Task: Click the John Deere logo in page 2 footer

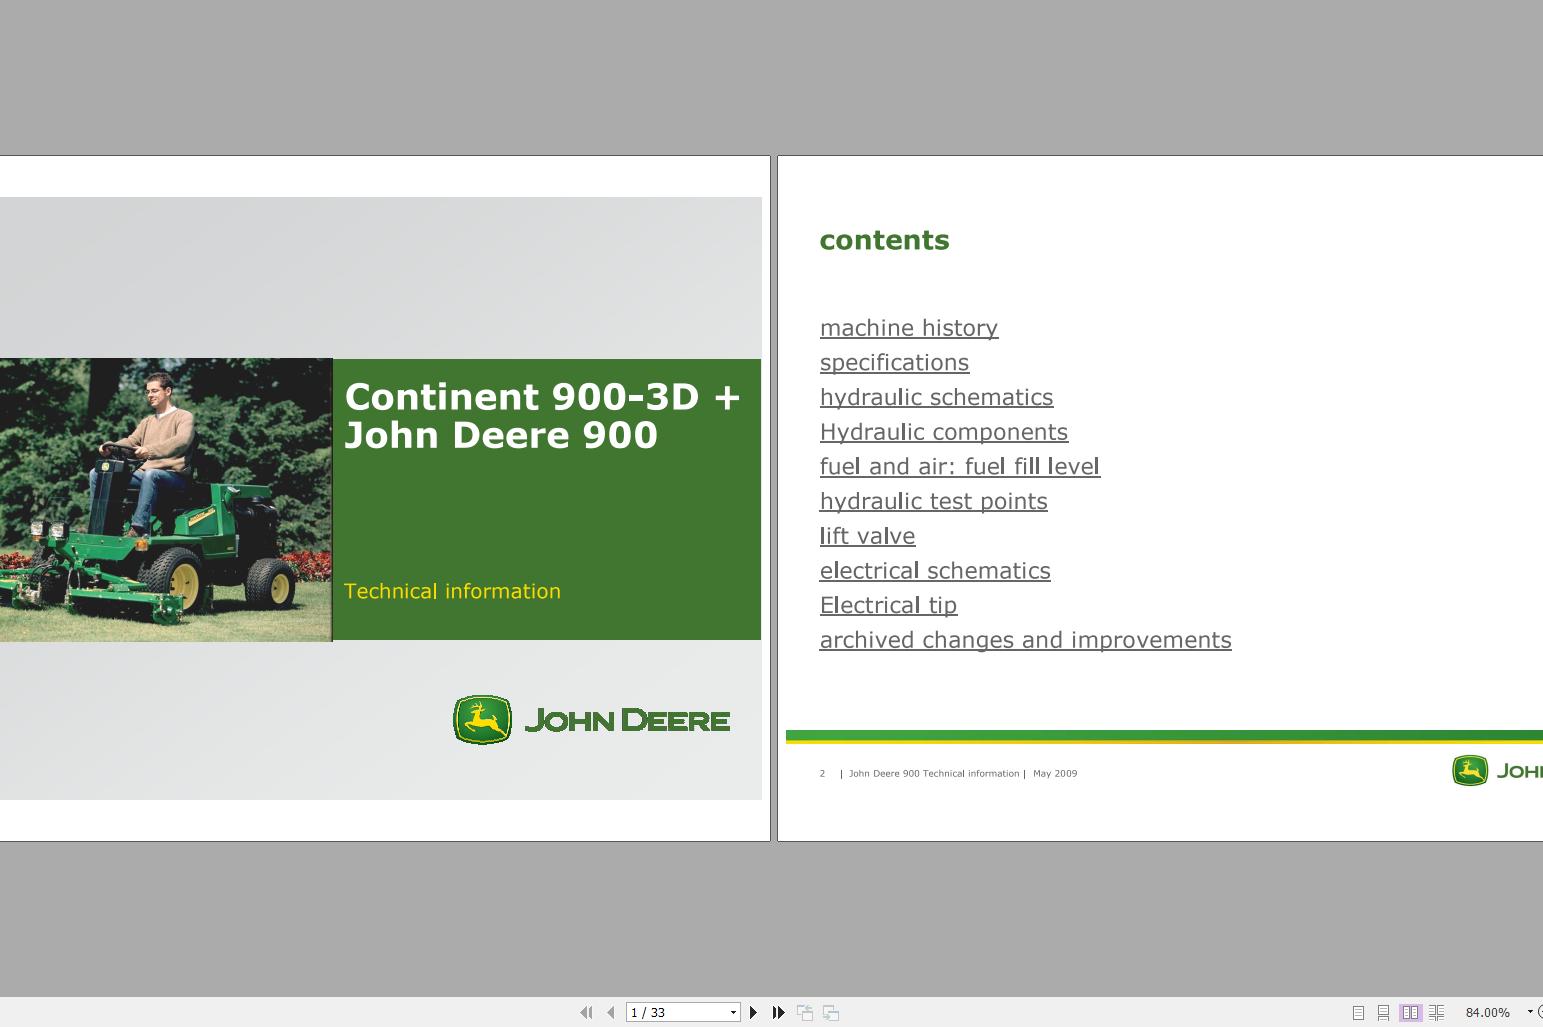Action: click(x=1497, y=771)
